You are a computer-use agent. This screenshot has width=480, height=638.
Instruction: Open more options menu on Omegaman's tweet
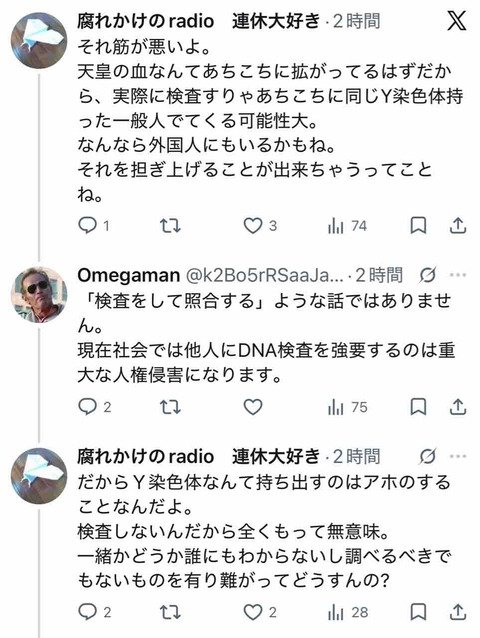click(x=458, y=275)
